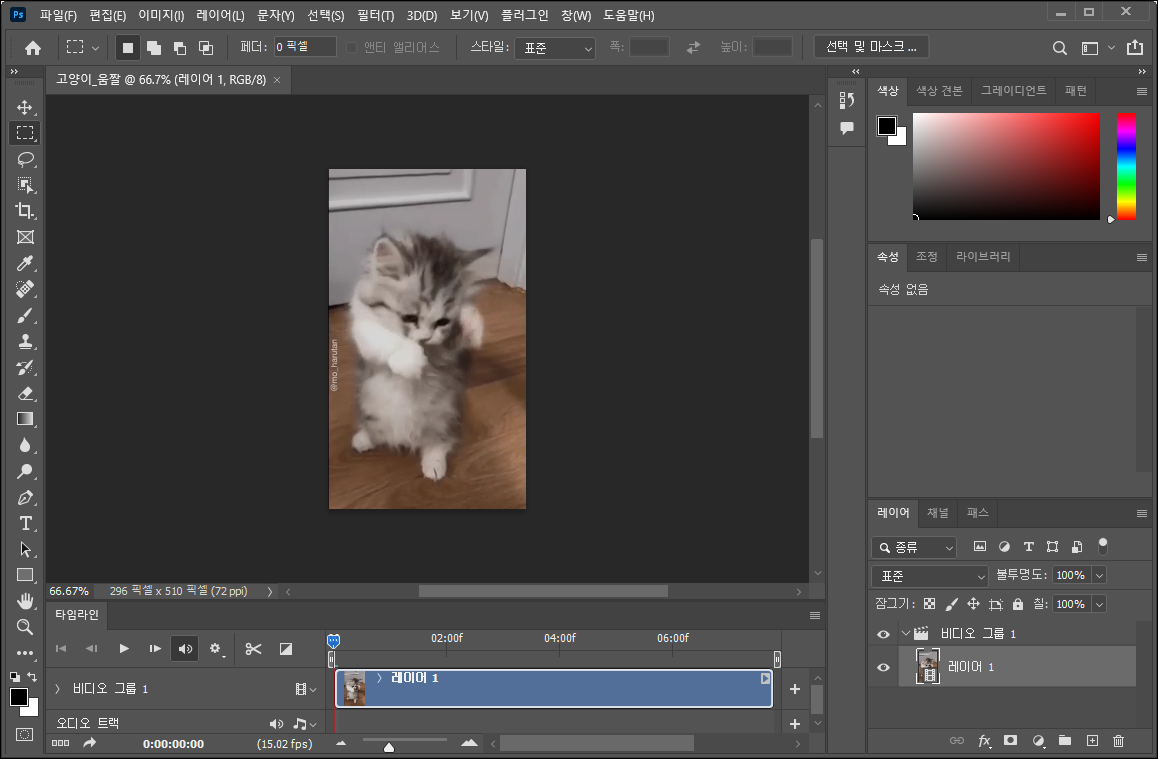Click render video arrow button in timeline
This screenshot has height=759, width=1158.
(x=89, y=743)
